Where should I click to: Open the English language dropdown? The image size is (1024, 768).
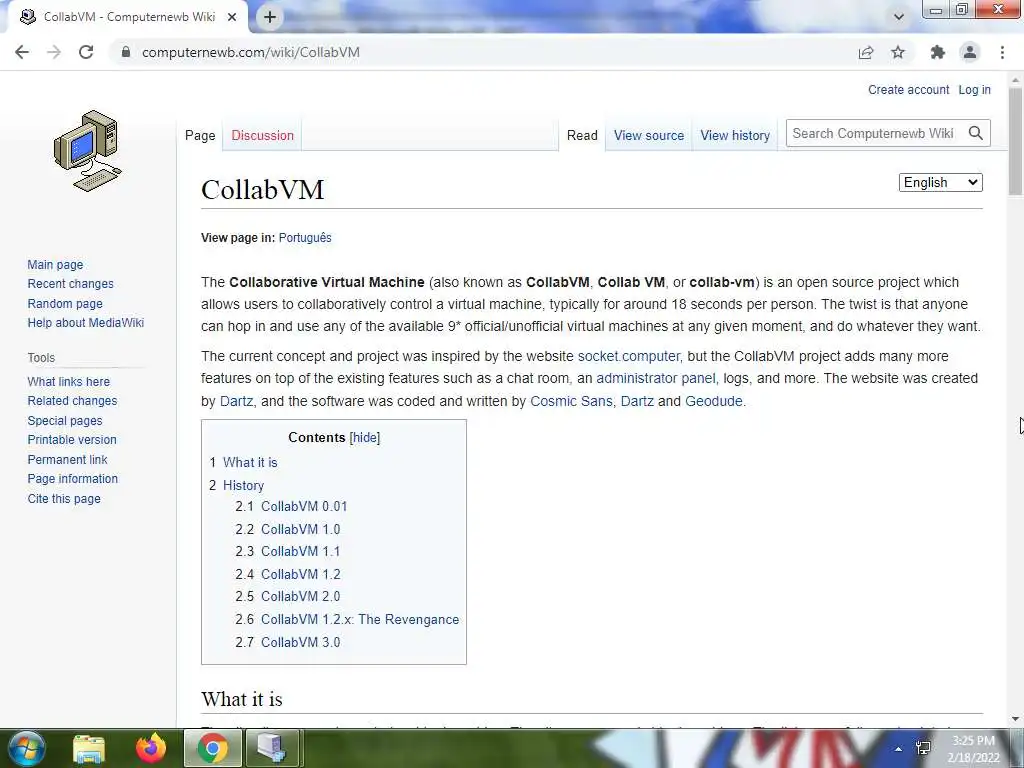pyautogui.click(x=940, y=183)
